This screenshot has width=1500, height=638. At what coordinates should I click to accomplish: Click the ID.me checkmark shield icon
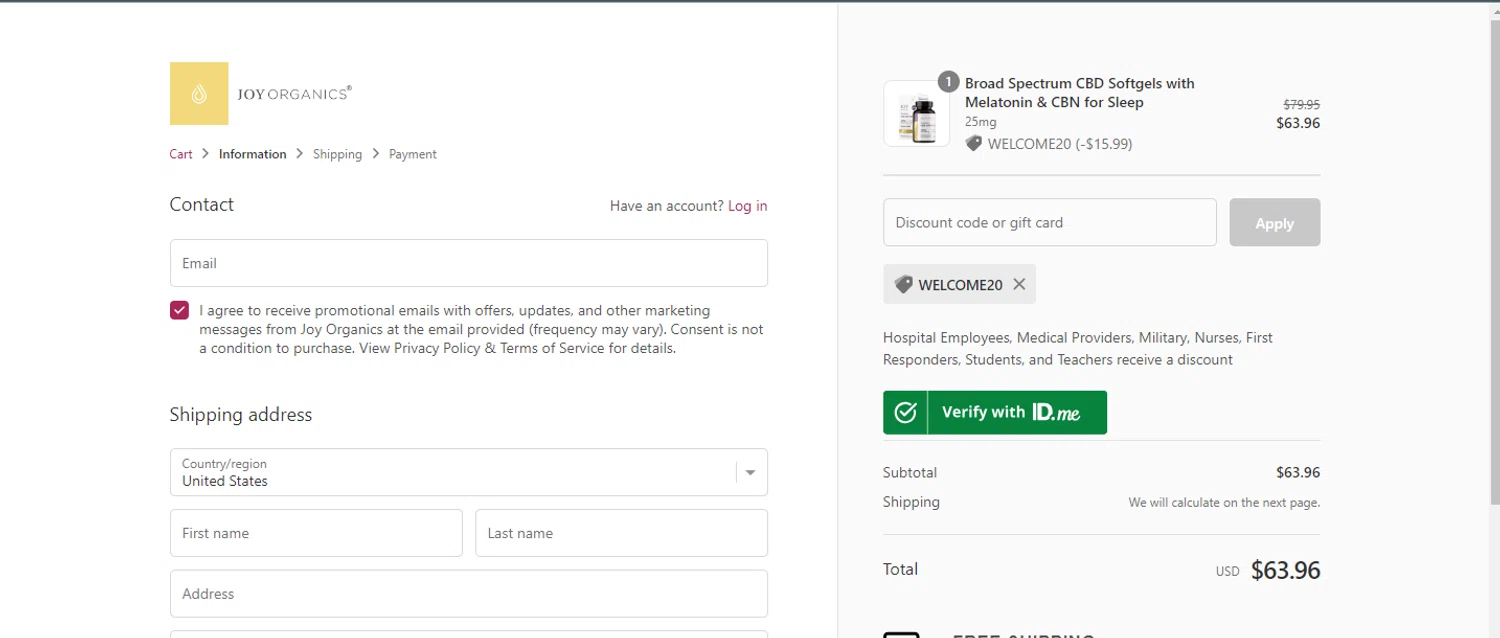coord(906,412)
